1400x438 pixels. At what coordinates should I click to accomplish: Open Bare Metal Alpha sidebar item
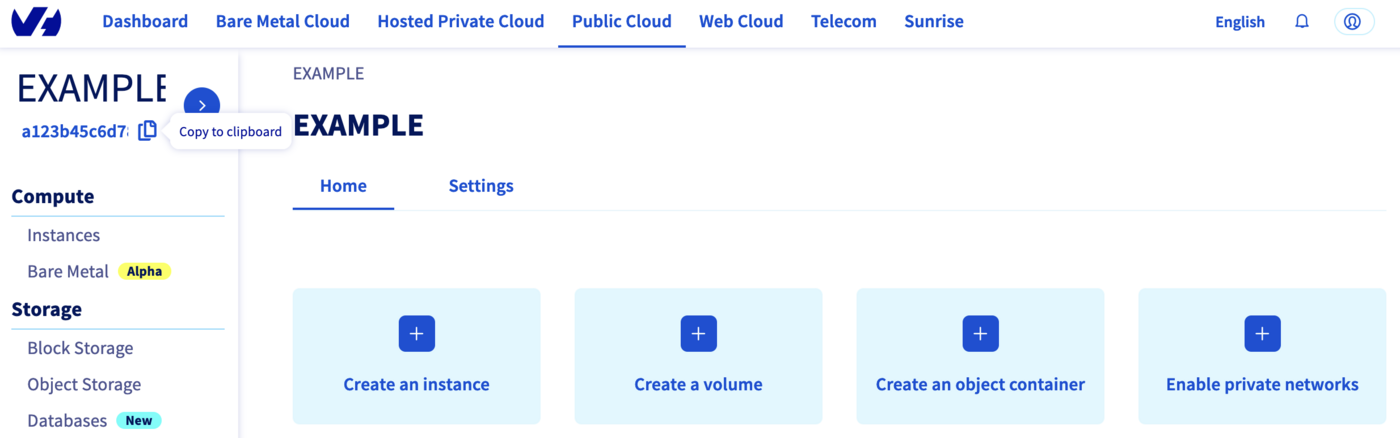tap(68, 271)
